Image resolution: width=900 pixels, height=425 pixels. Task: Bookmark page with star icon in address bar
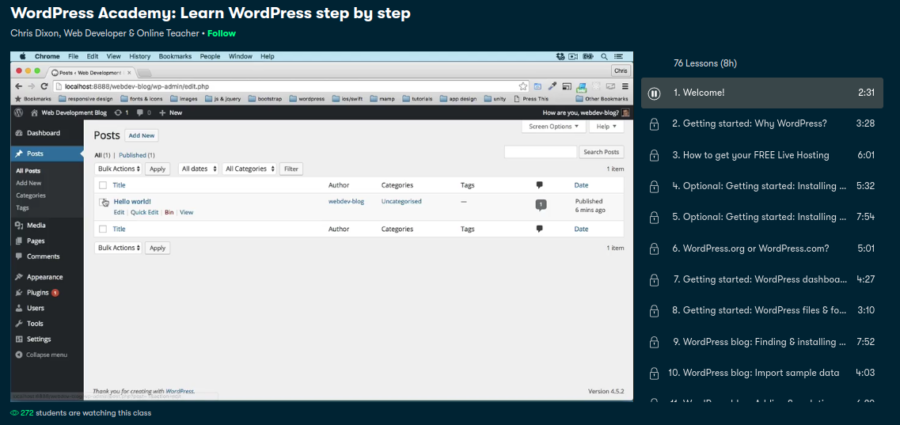coord(523,86)
